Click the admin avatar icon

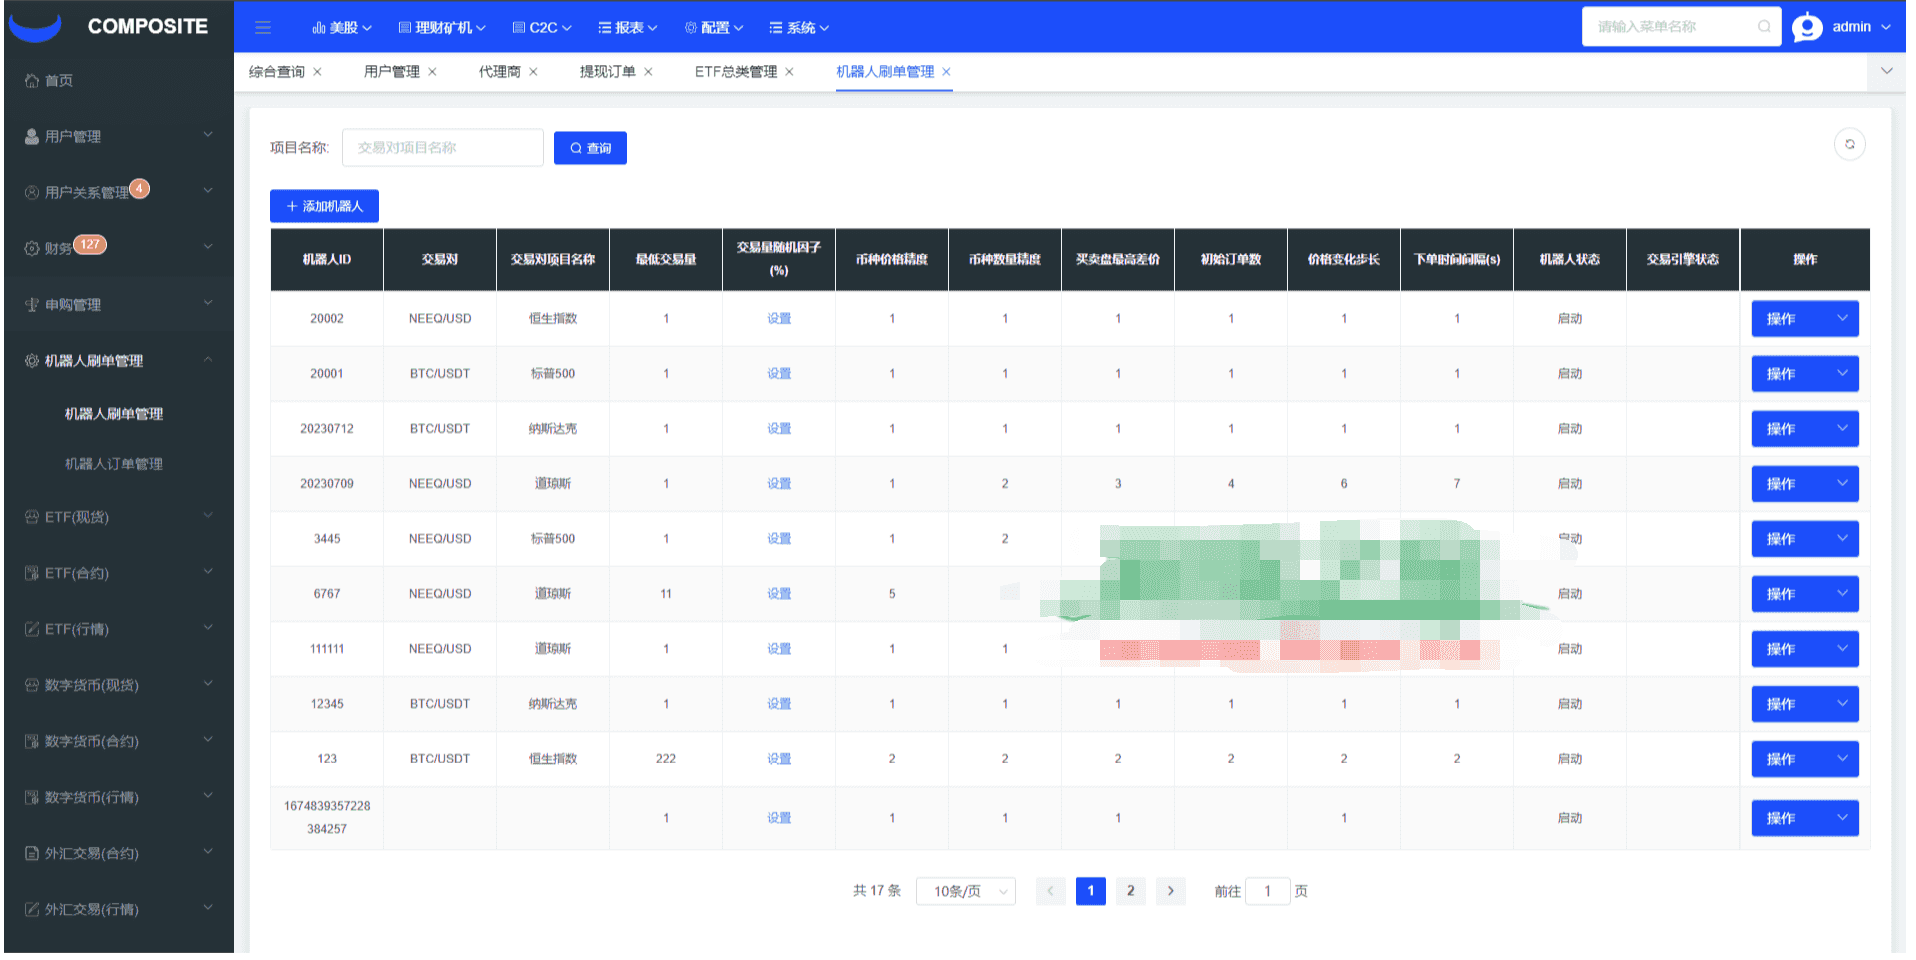pyautogui.click(x=1806, y=27)
